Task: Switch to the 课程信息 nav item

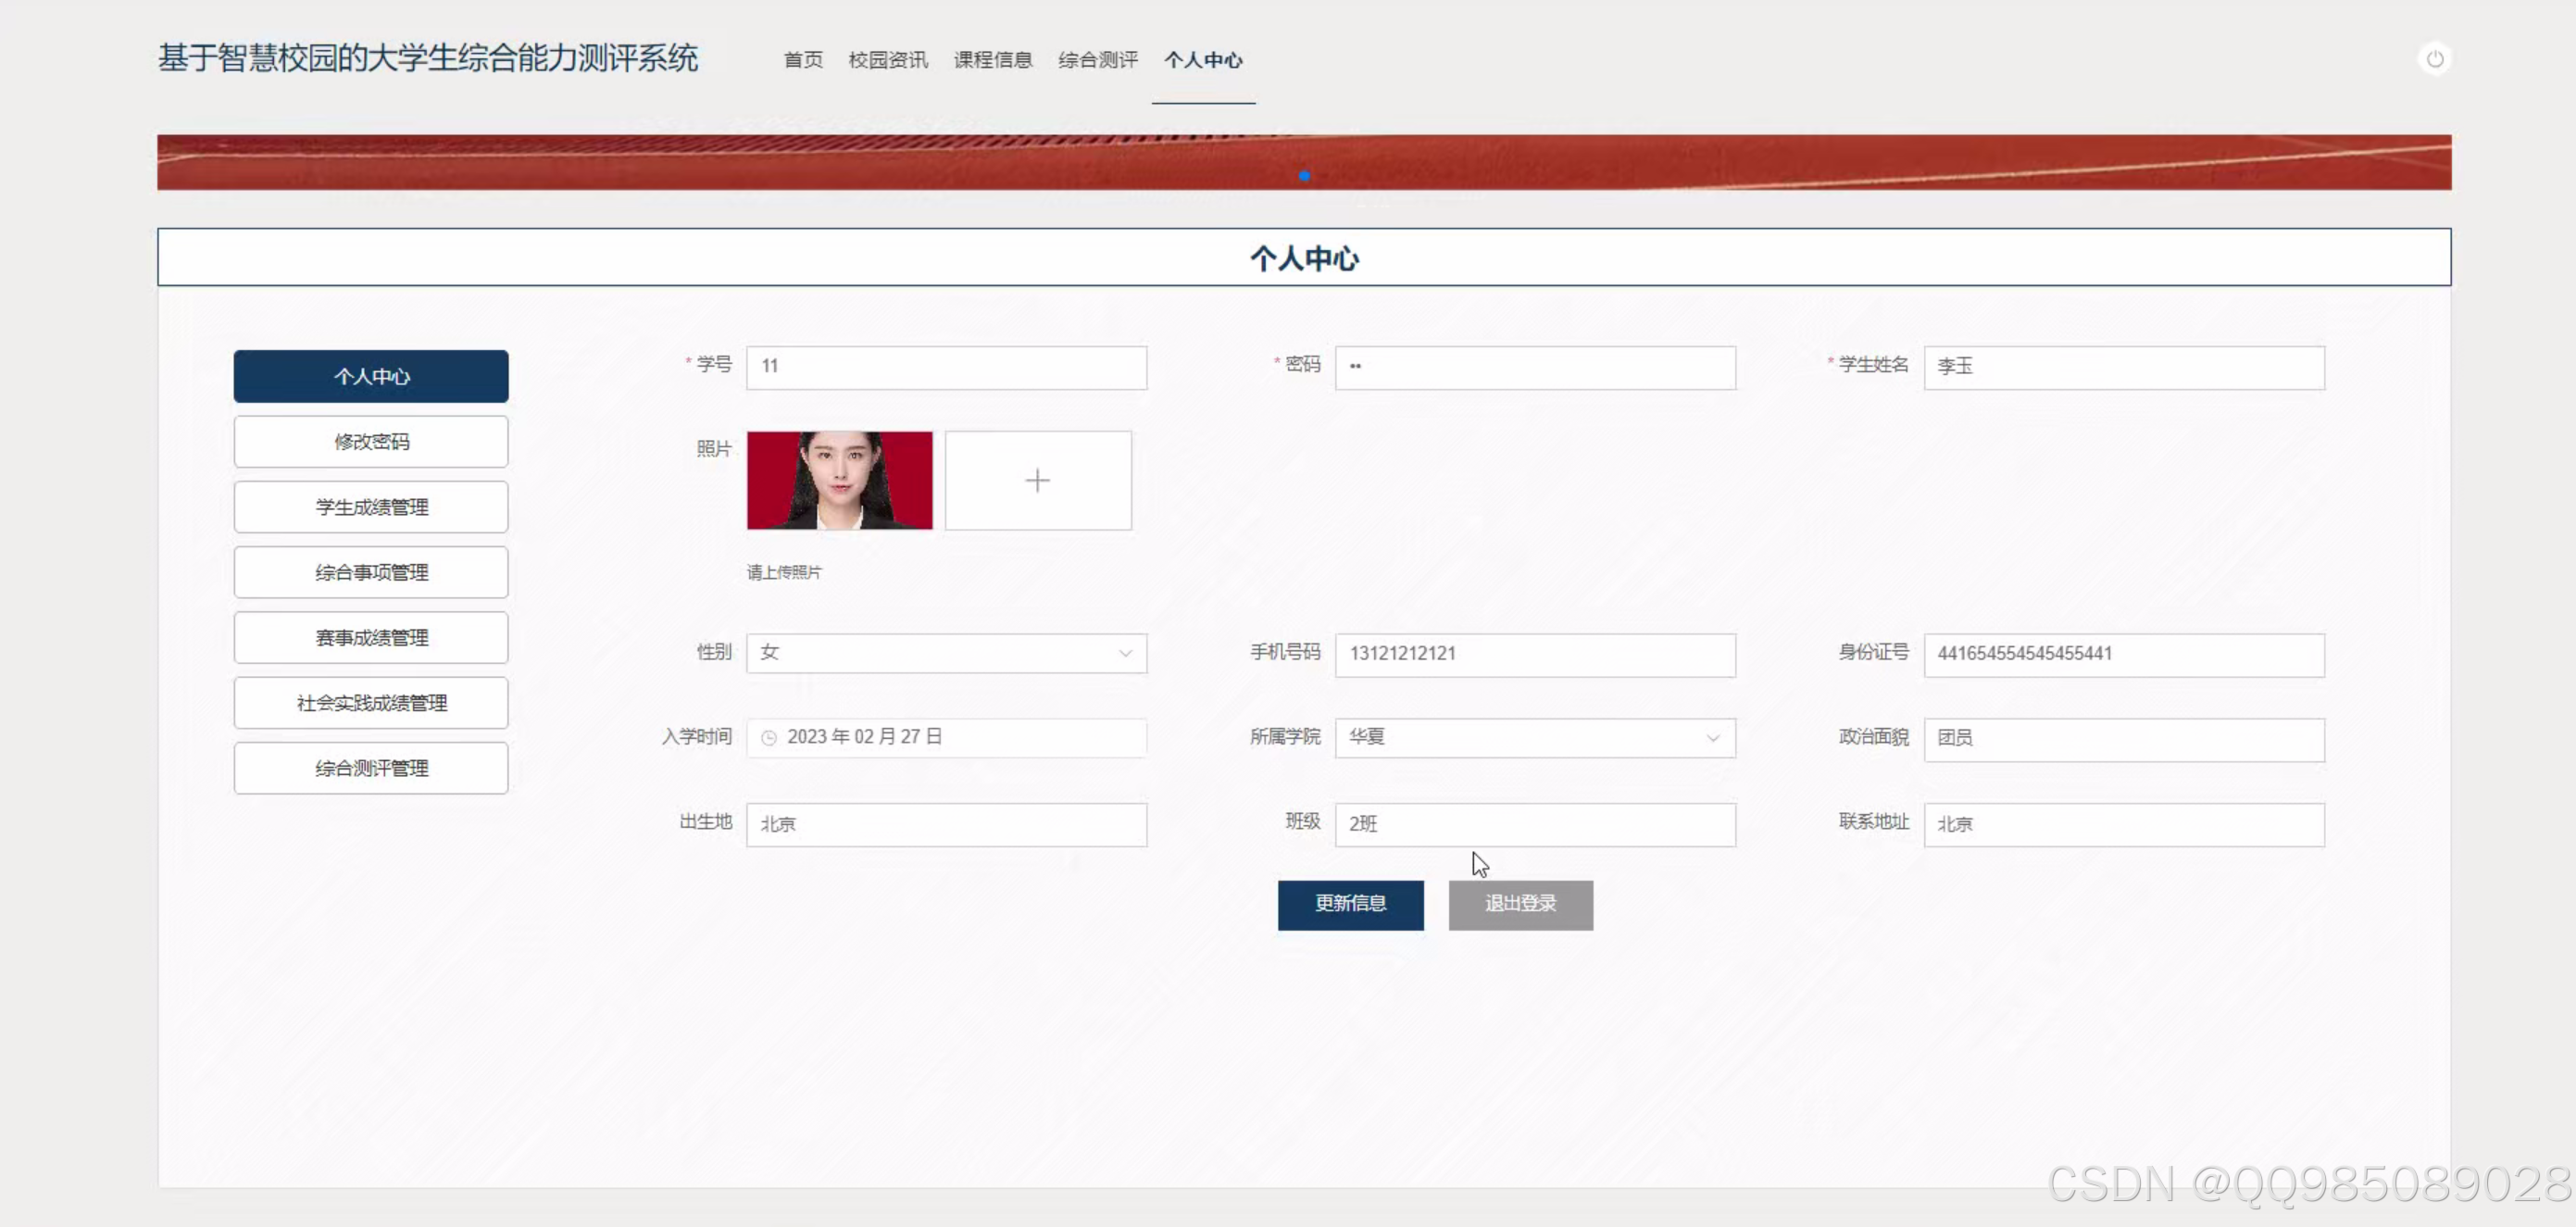Action: point(992,60)
